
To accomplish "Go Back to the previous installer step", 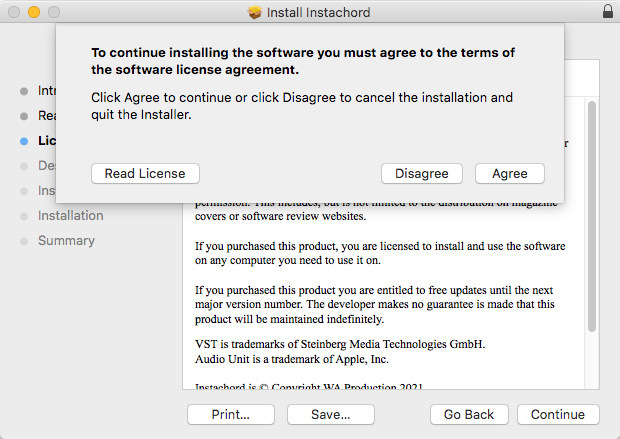I will click(469, 414).
